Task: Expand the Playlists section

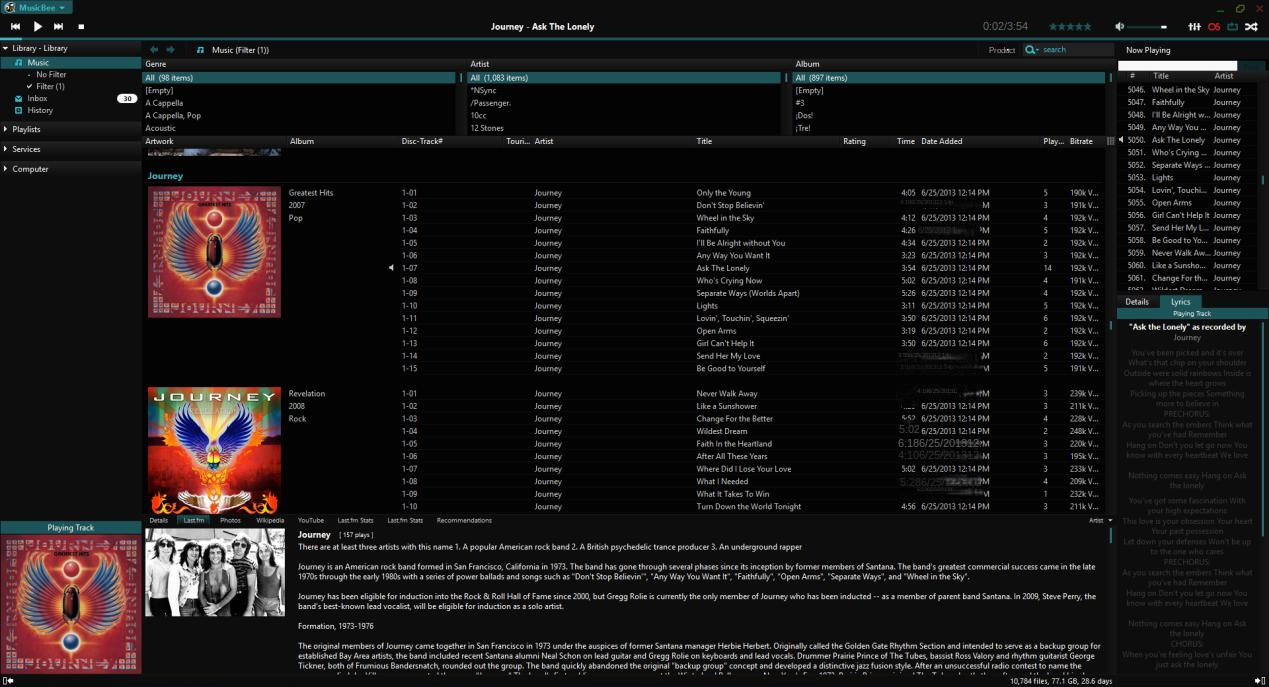Action: pos(26,129)
